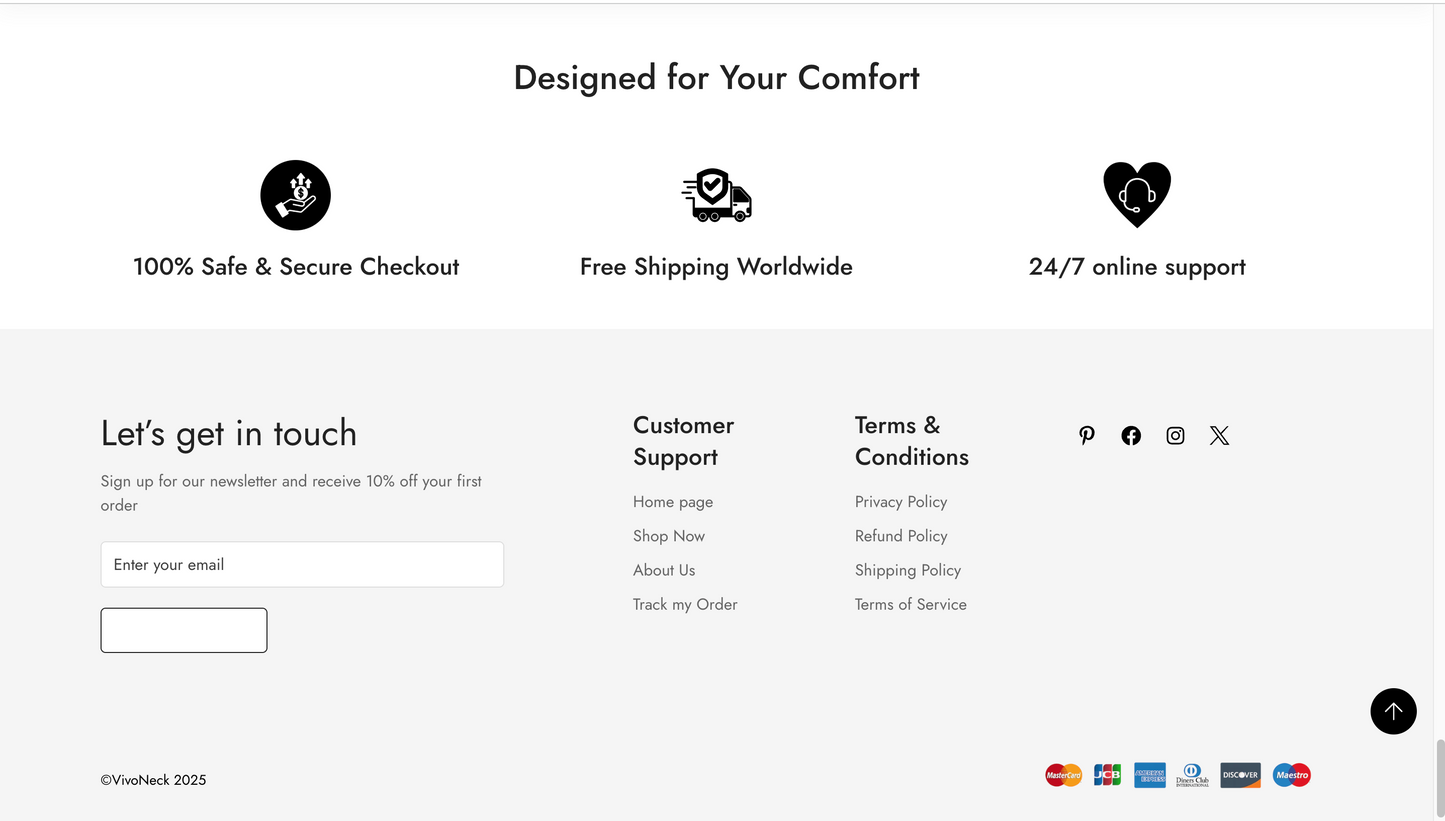The height and width of the screenshot is (821, 1445).
Task: Click the MasterCard payment icon
Action: [1063, 775]
